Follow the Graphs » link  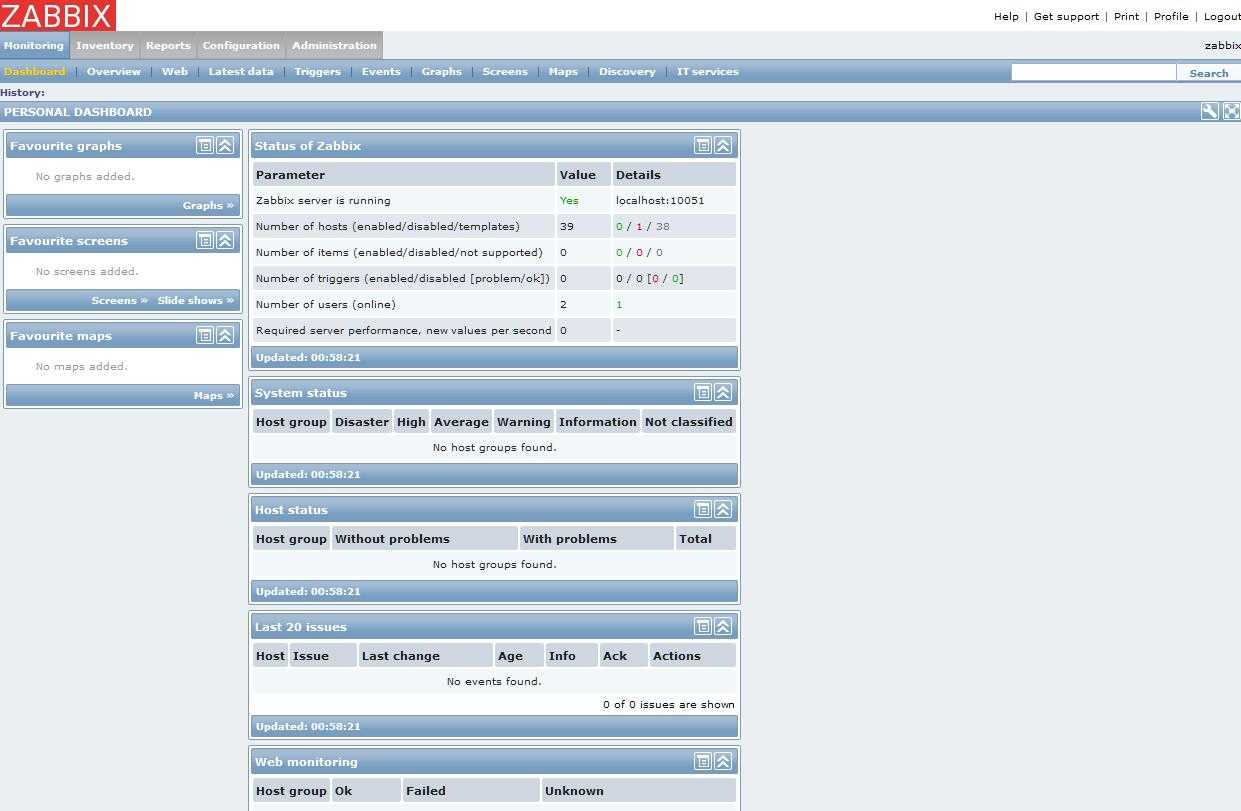[x=208, y=205]
